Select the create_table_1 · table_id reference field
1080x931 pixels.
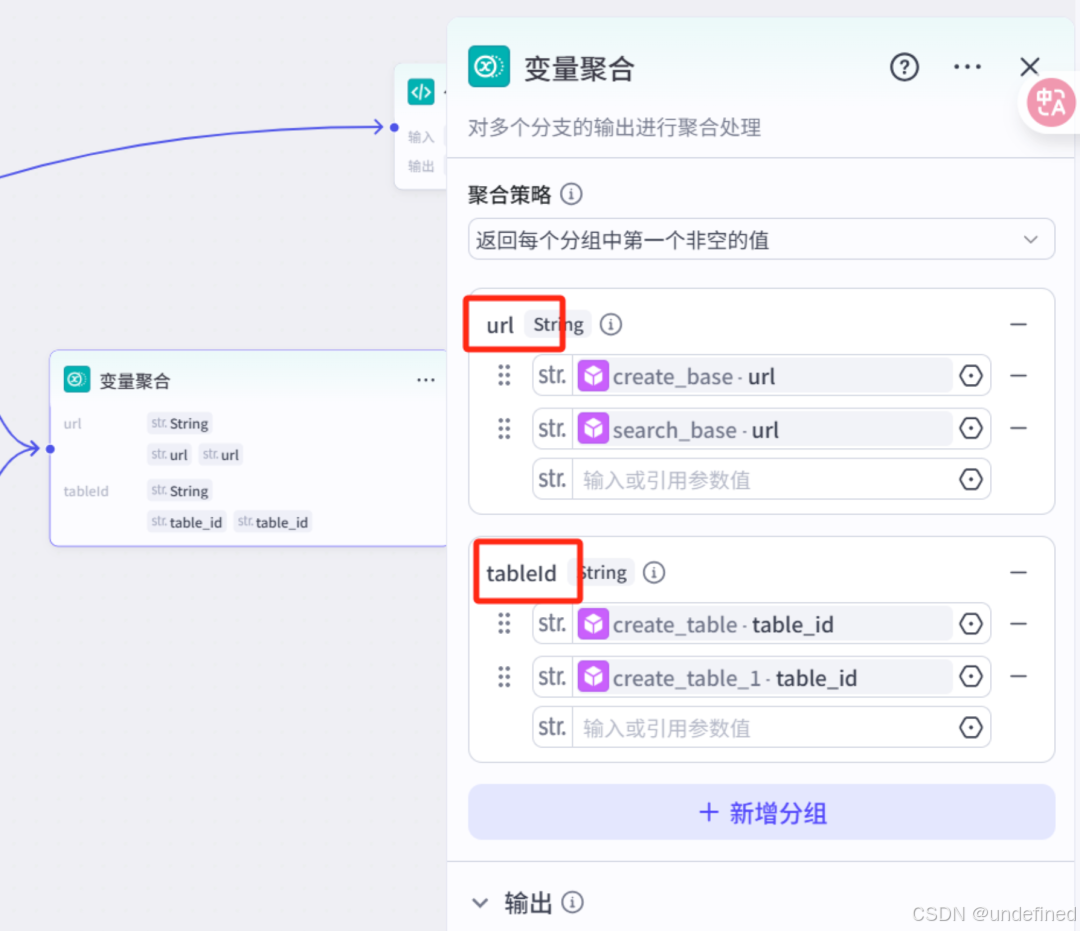[765, 677]
